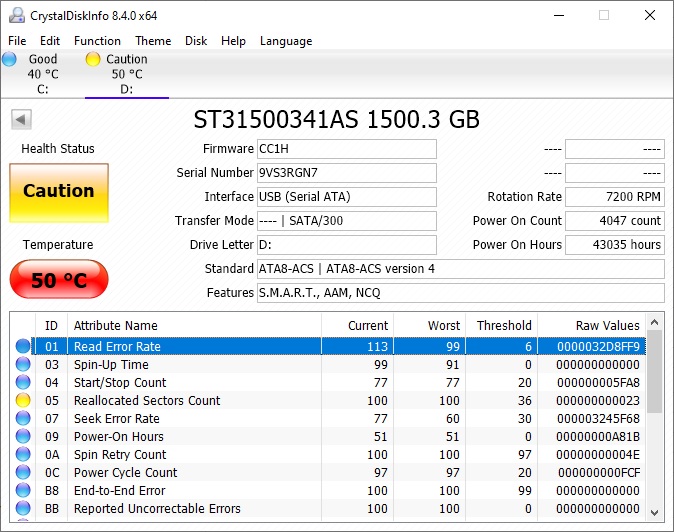Click the Serial Number field 9VS3RGN7
Image resolution: width=674 pixels, height=532 pixels.
tap(347, 173)
